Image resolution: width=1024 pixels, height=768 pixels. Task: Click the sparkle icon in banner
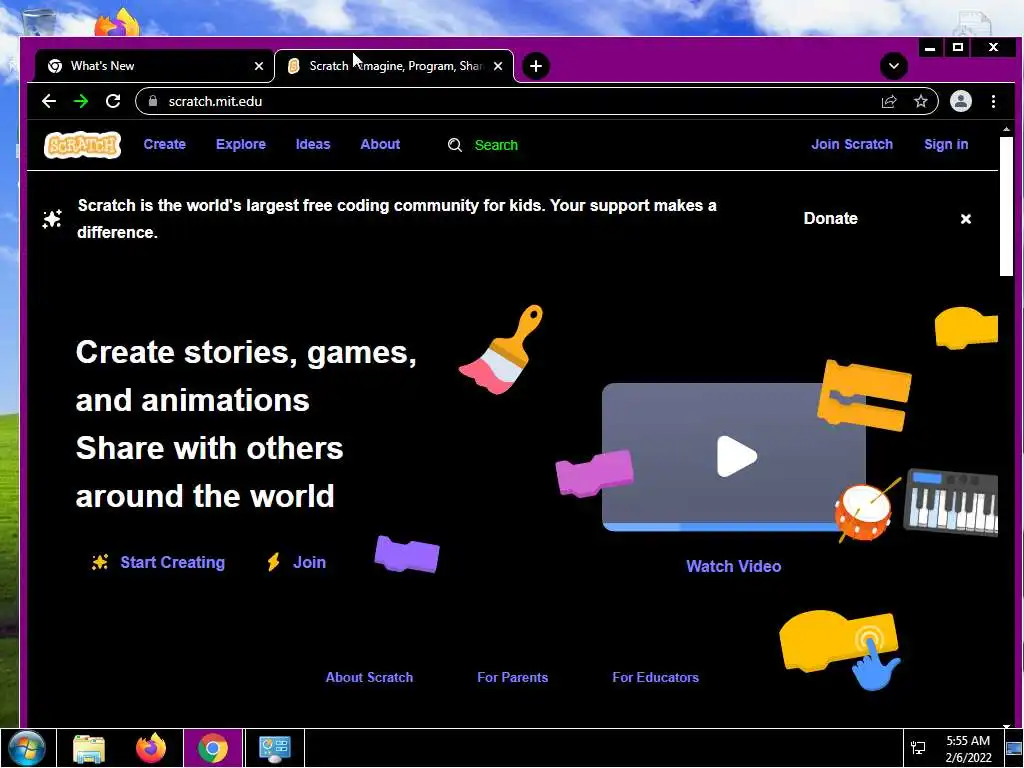[52, 219]
